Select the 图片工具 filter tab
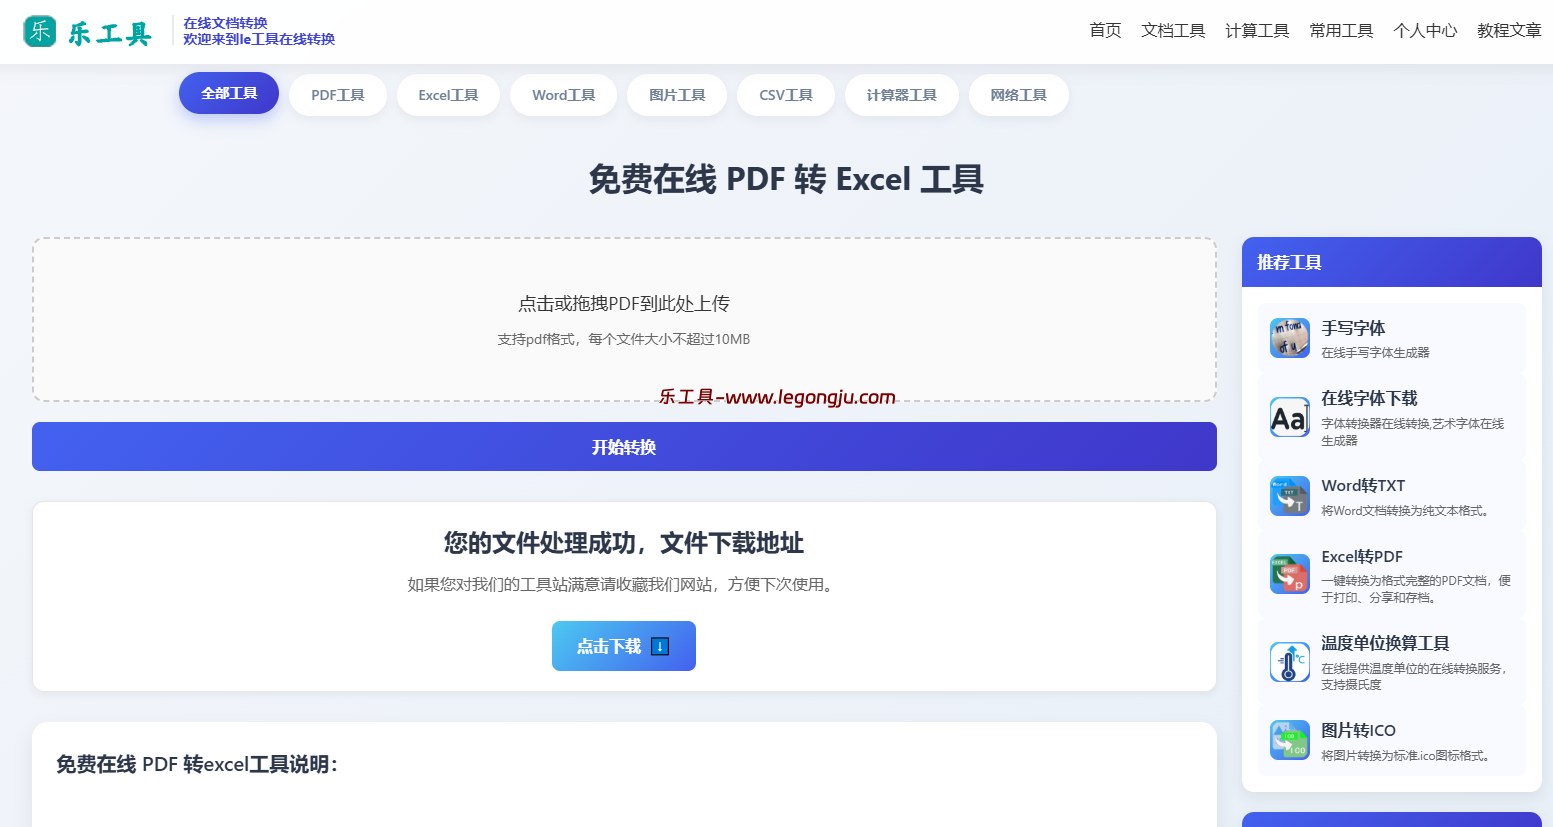 [676, 94]
